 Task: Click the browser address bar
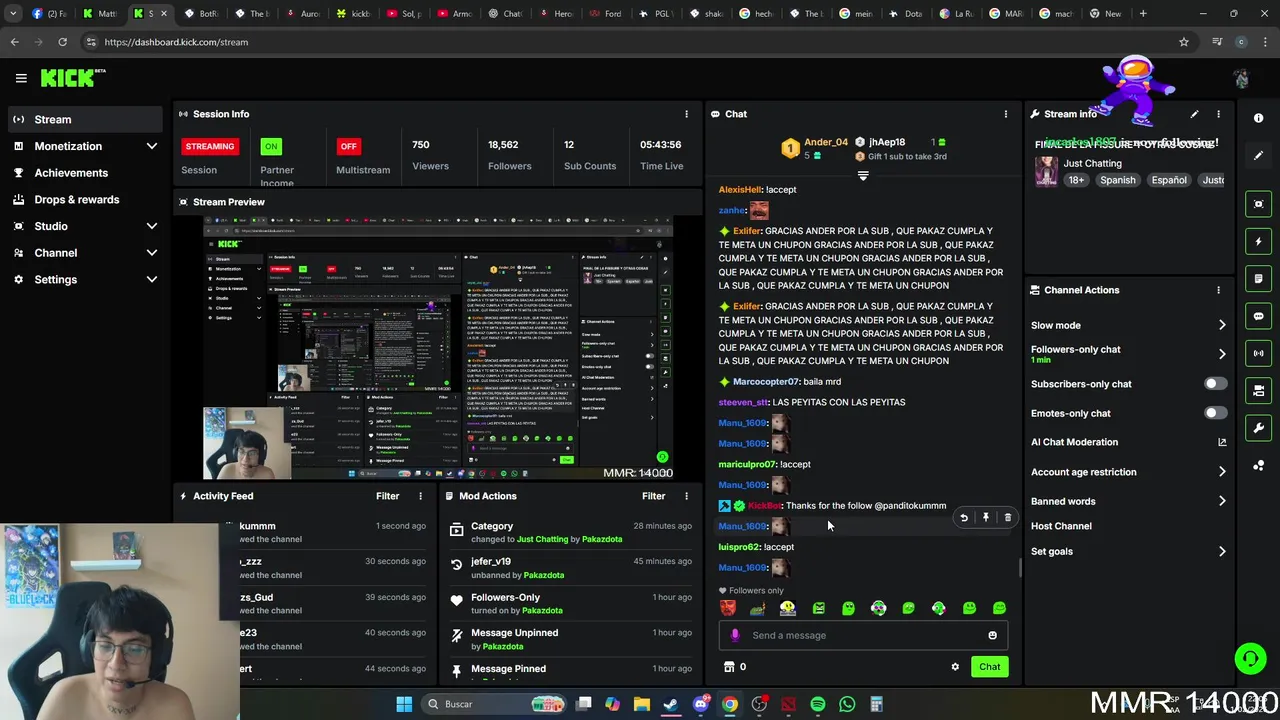[630, 42]
